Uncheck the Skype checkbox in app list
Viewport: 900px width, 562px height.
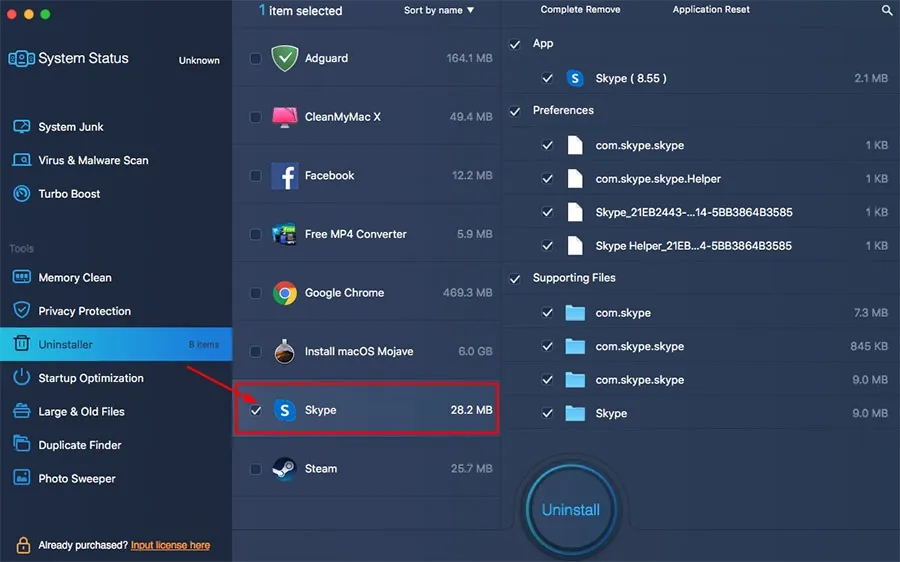tap(256, 410)
